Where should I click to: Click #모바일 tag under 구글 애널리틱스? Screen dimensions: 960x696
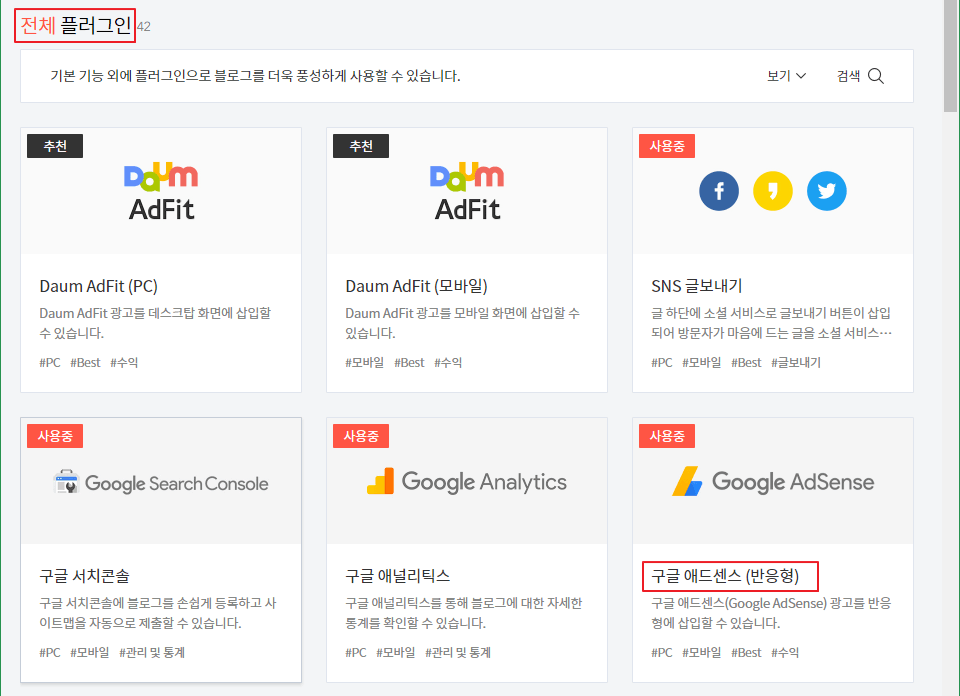click(x=396, y=653)
